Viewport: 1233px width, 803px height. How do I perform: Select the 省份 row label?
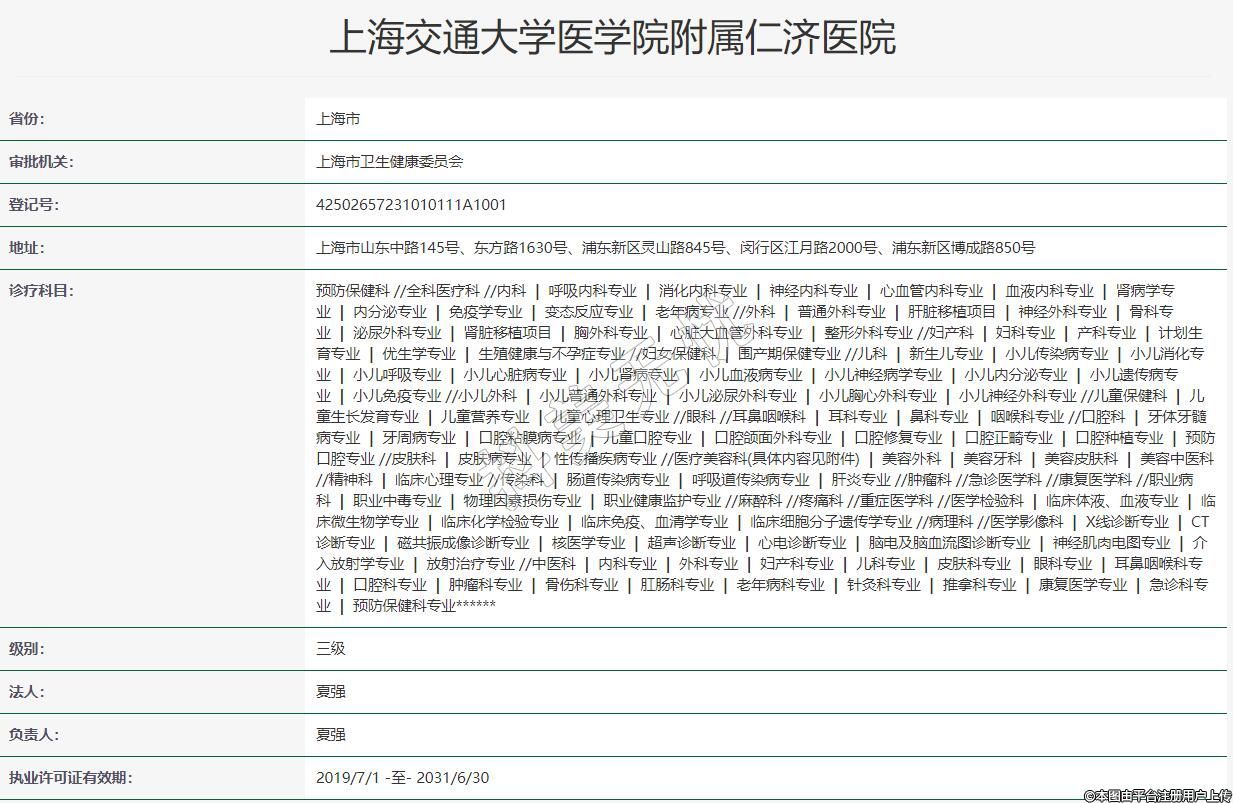[x=27, y=119]
